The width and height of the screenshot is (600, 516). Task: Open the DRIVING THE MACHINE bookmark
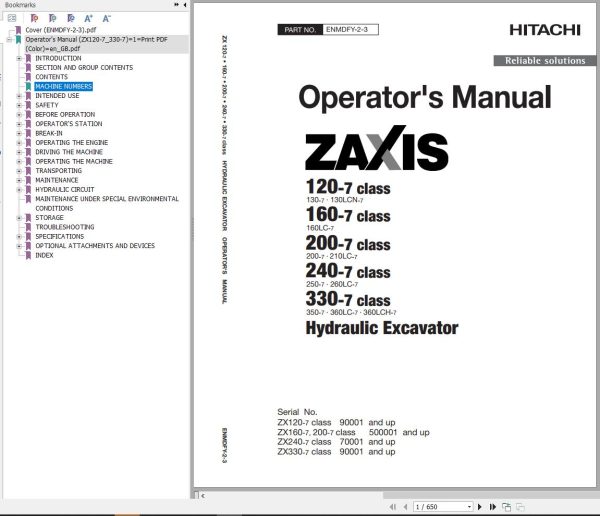tap(69, 152)
